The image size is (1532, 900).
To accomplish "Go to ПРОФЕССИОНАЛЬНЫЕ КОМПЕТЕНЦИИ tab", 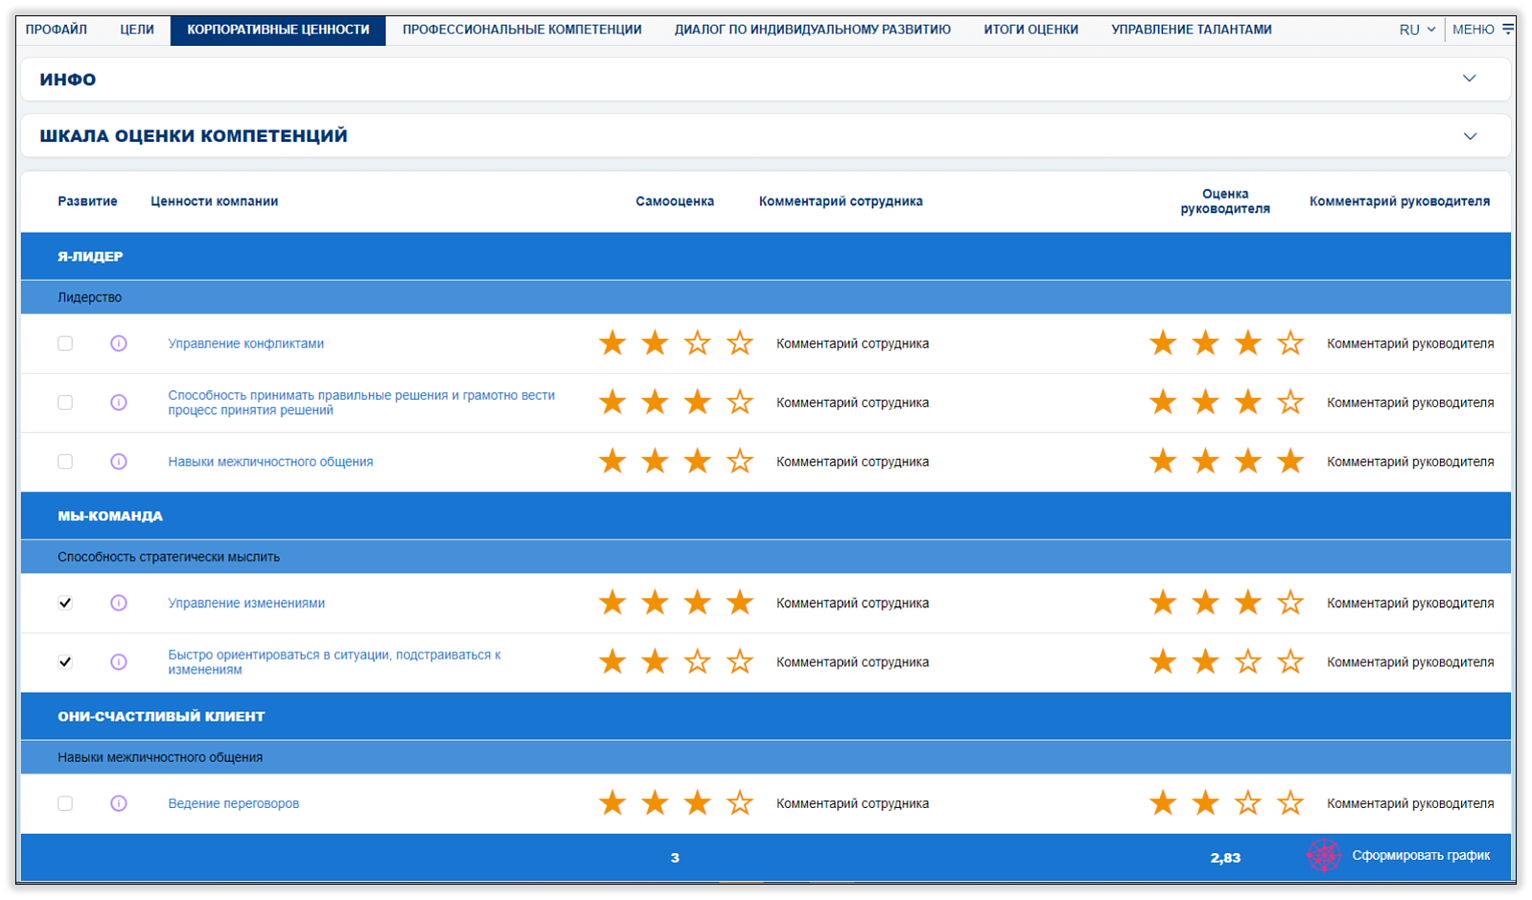I will tap(522, 29).
